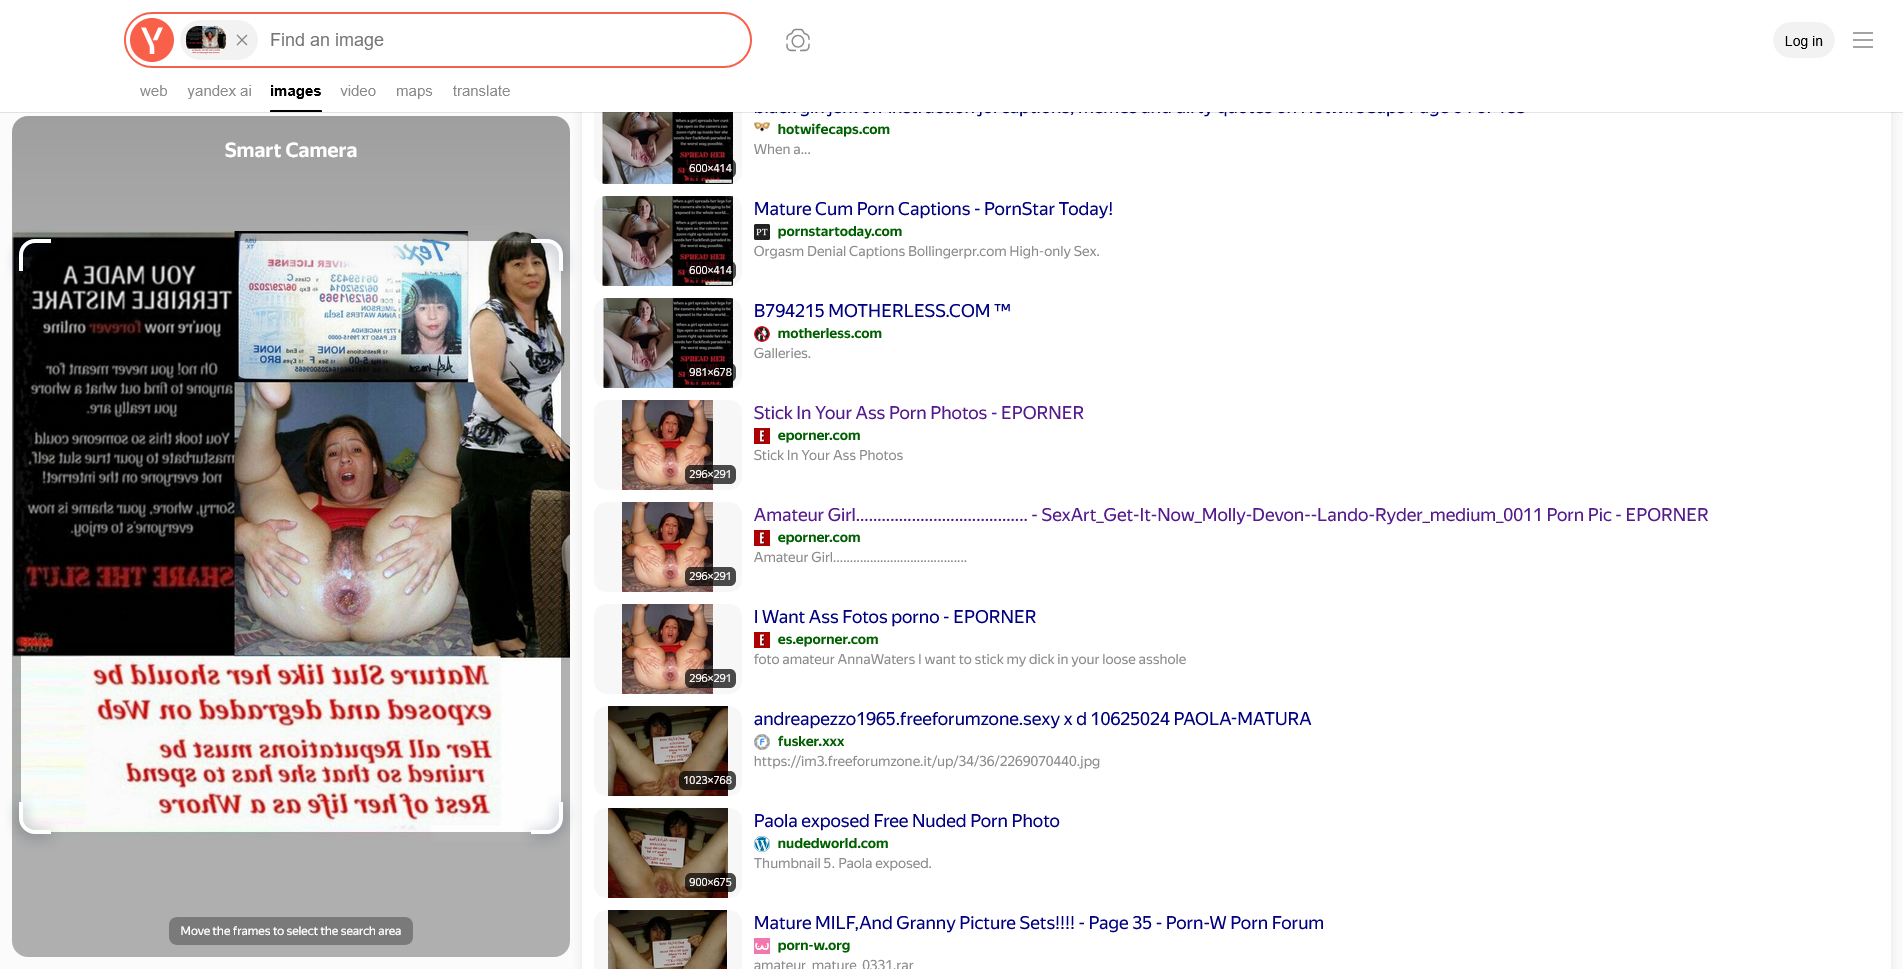Open the translate tab

tap(481, 91)
